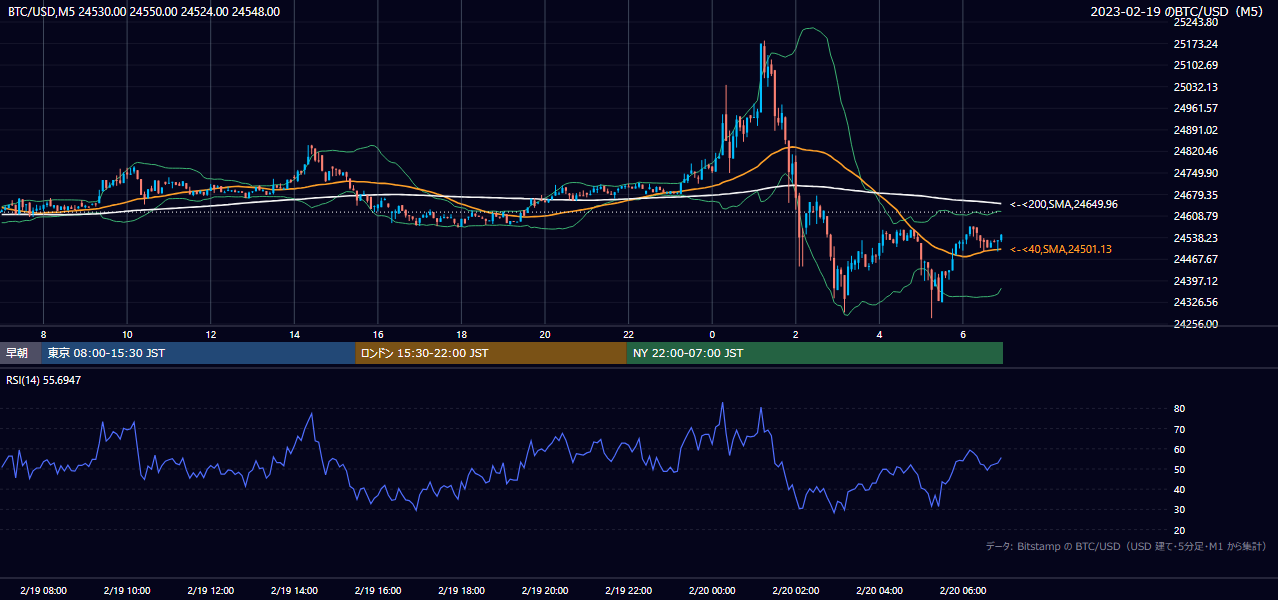The image size is (1278, 600).
Task: Click hour label 18 under the price chart
Action: pyautogui.click(x=461, y=334)
